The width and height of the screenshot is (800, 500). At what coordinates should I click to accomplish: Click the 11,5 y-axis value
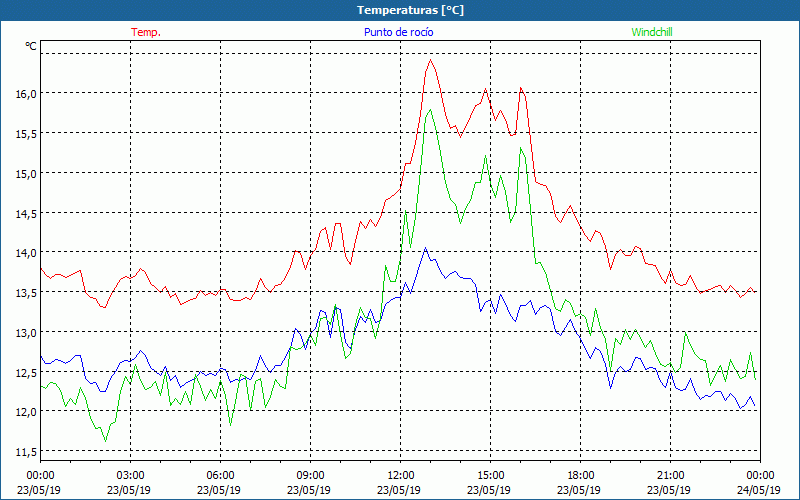click(x=26, y=451)
